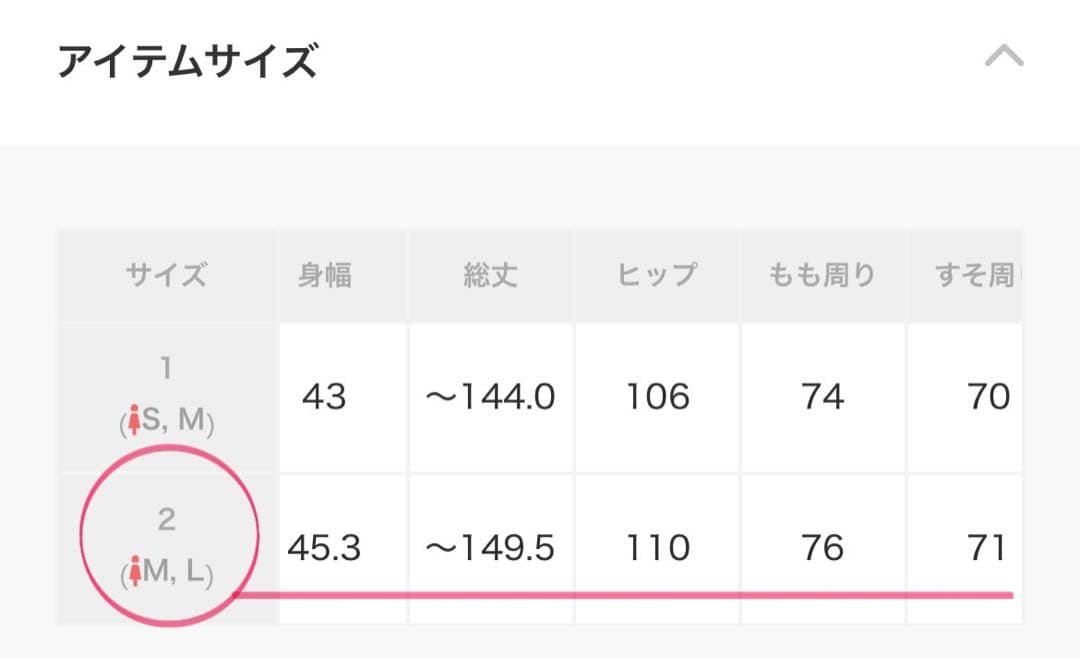Select the サイズ column header
The width and height of the screenshot is (1080, 659).
click(167, 275)
